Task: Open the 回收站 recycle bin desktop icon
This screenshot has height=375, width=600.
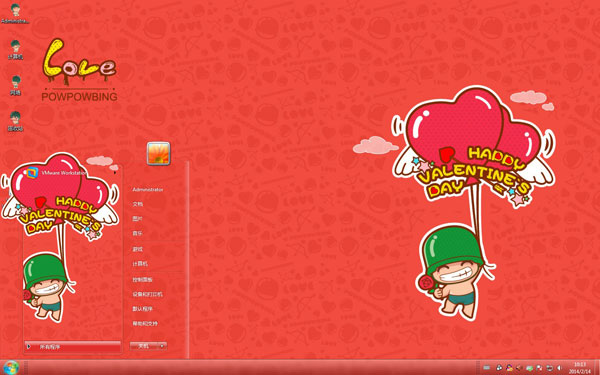Action: [15, 122]
